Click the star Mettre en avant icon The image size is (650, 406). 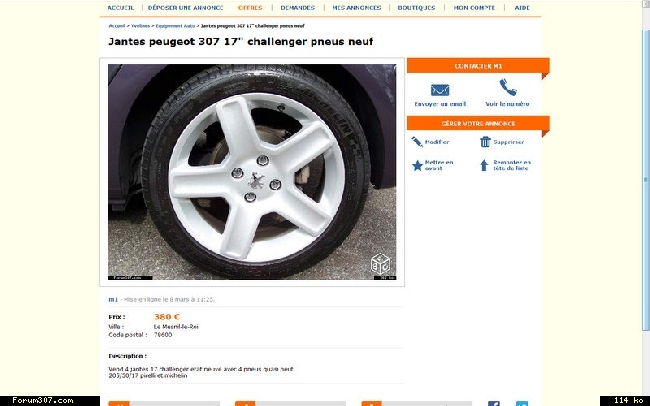pos(417,165)
